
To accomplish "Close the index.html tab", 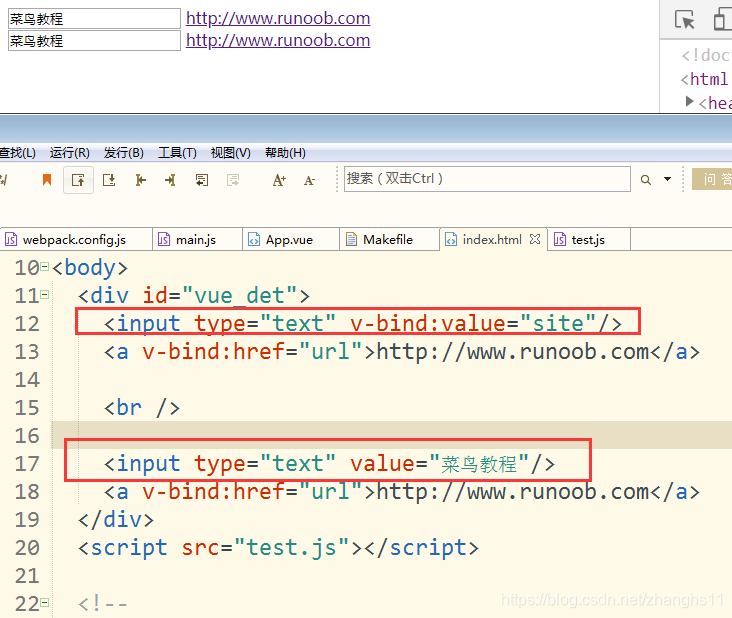I will coord(535,239).
